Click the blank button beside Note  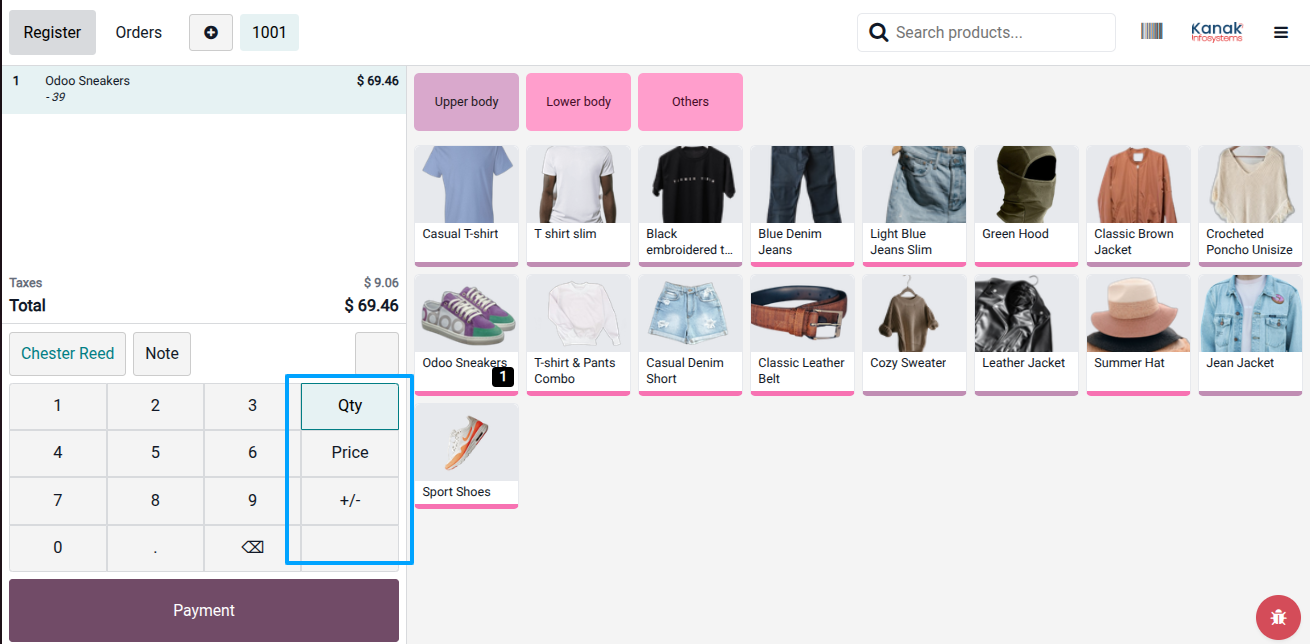pos(377,354)
